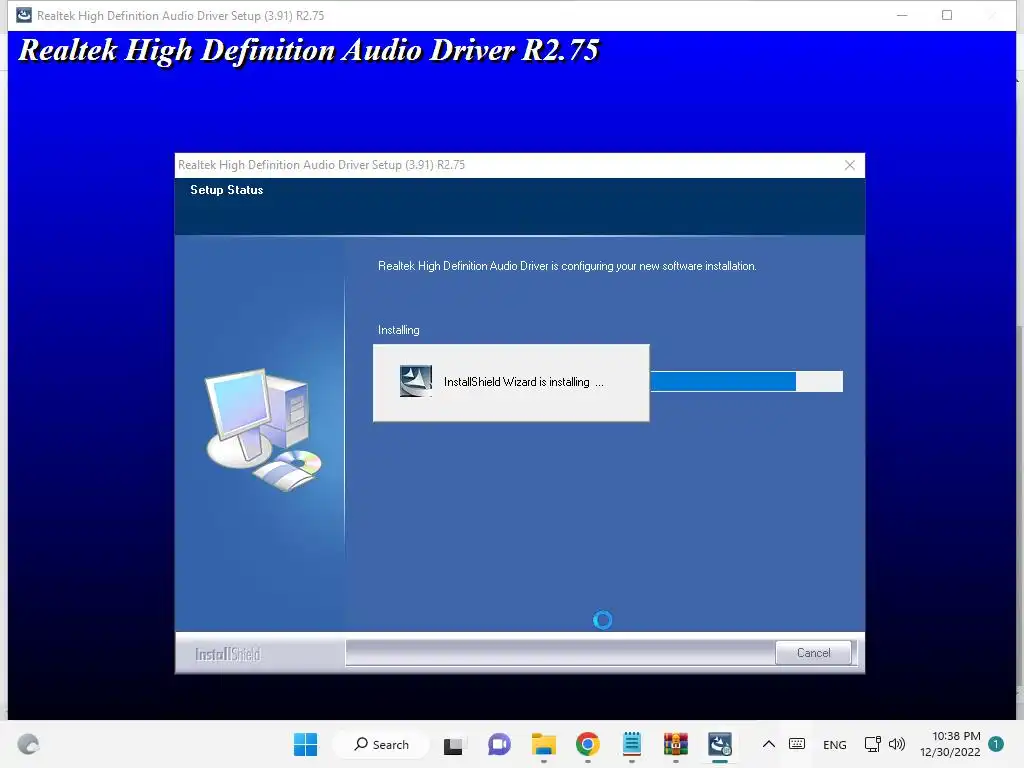Open WinRAR from the taskbar

tap(676, 744)
